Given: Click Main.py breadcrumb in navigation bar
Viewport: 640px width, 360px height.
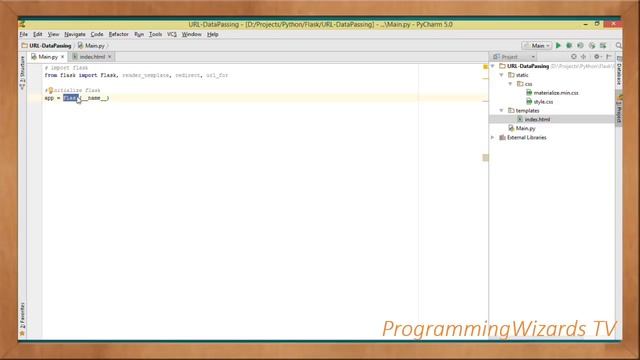Looking at the screenshot, I should tap(91, 46).
